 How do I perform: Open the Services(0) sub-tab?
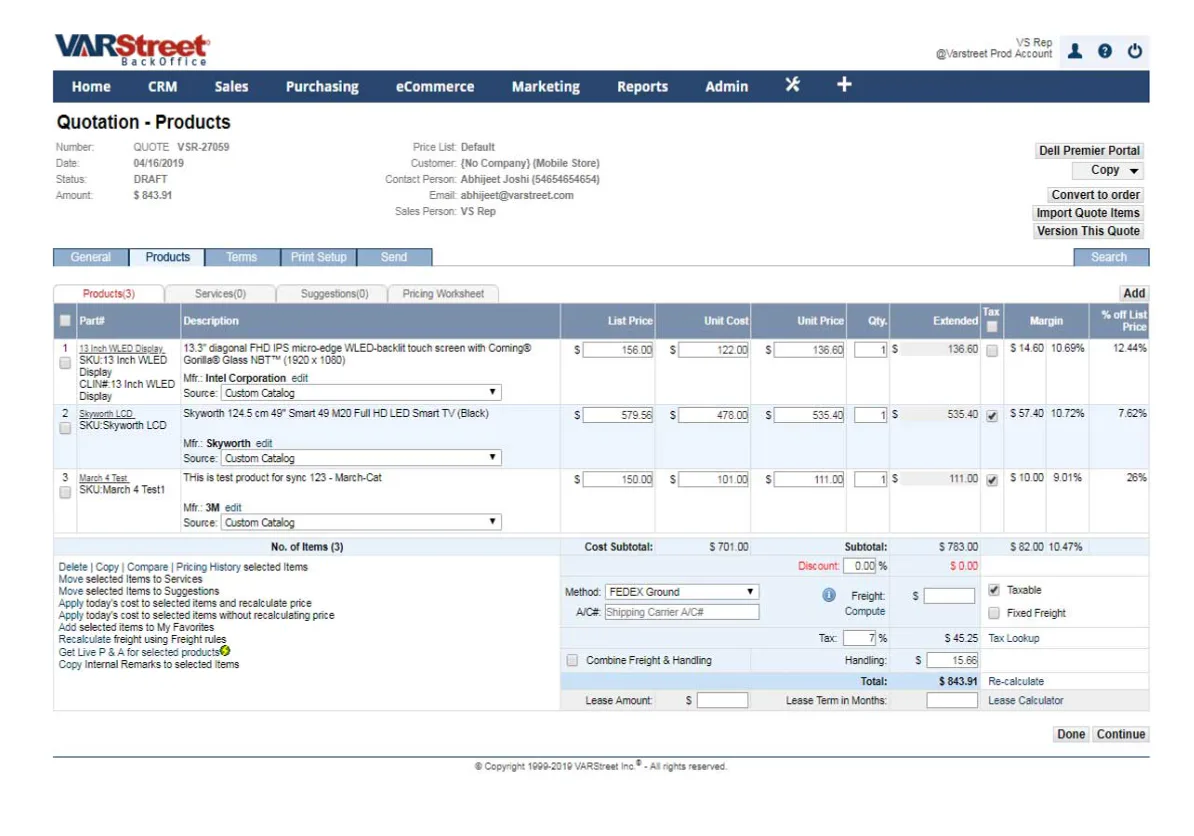click(x=220, y=294)
